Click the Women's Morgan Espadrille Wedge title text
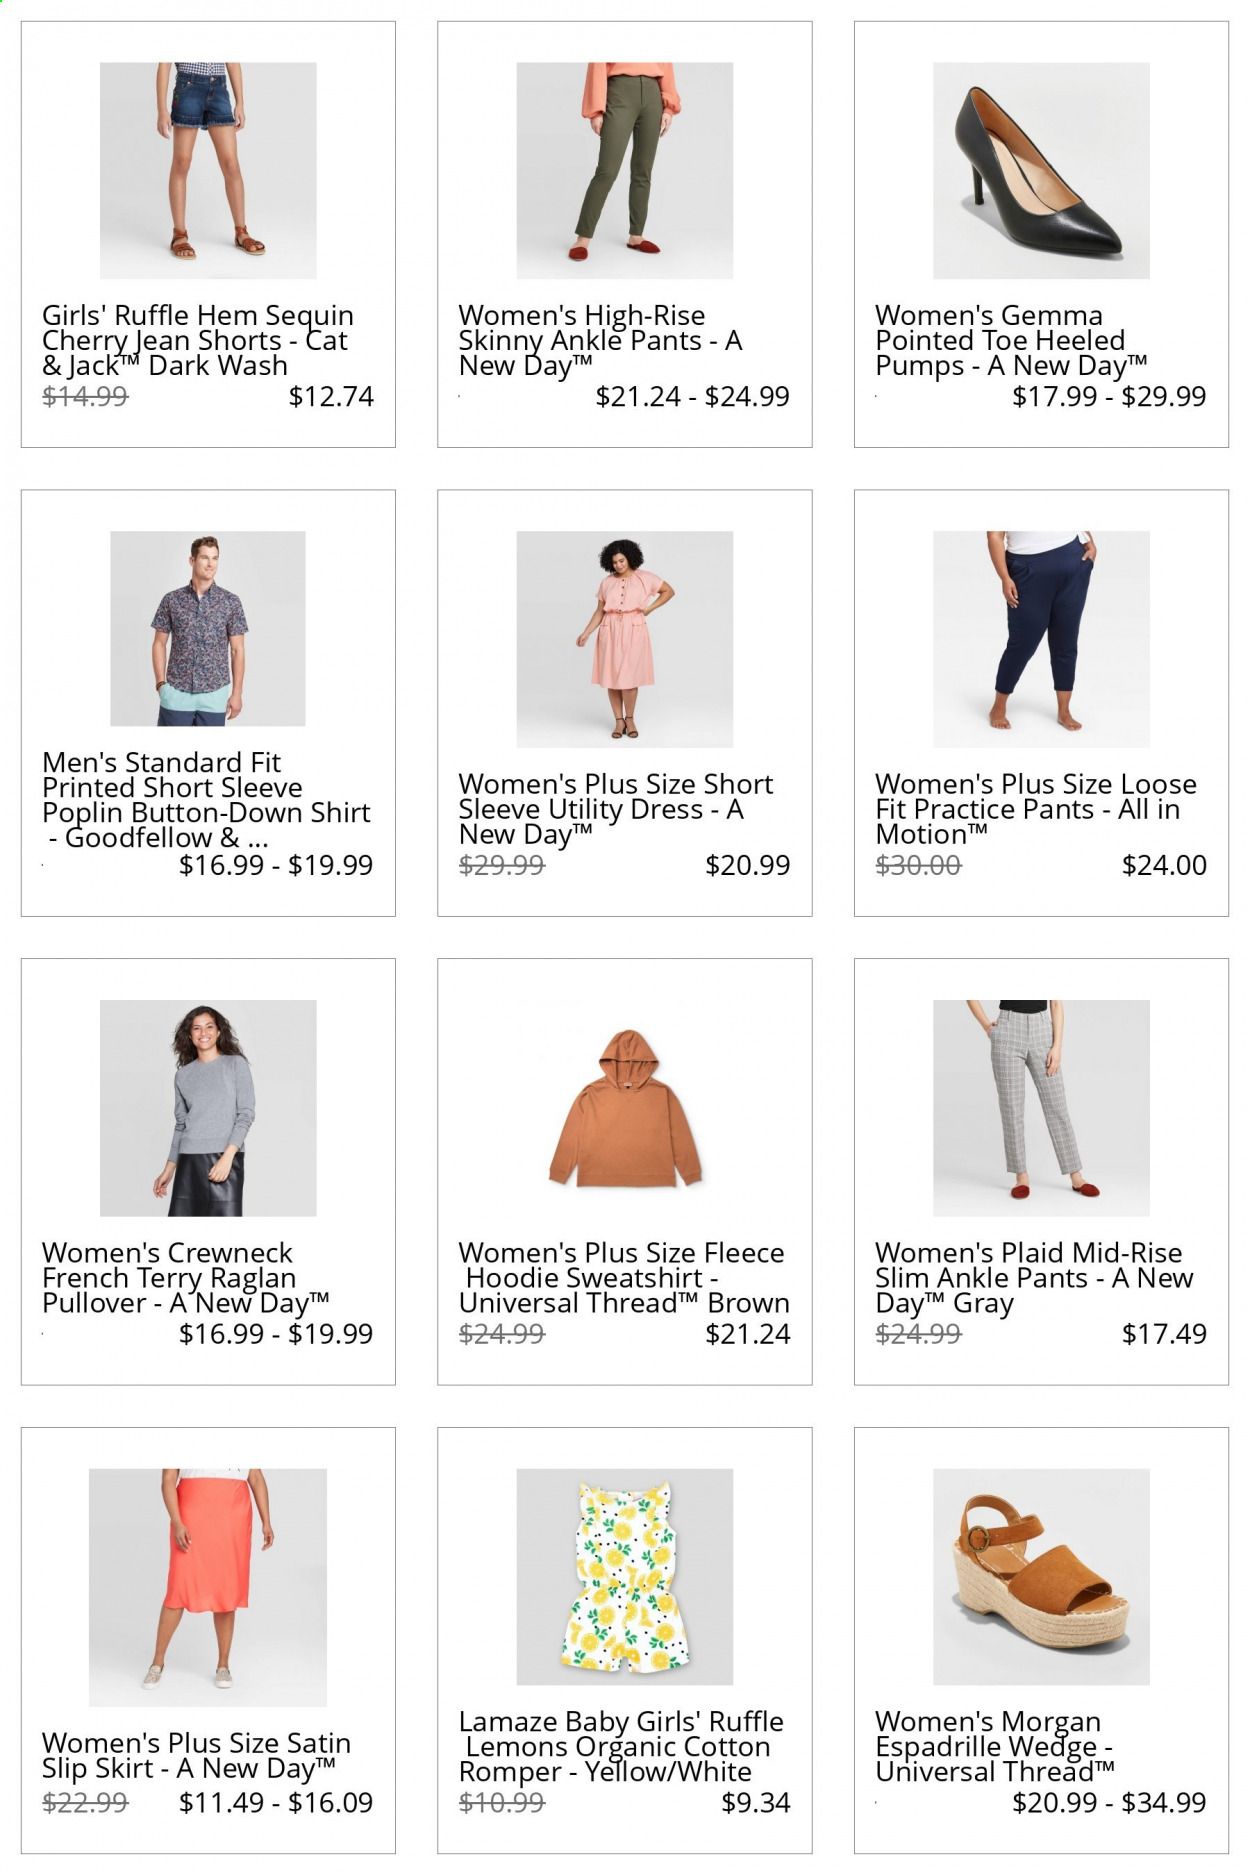Viewport: 1250px width, 1875px height. point(995,1747)
